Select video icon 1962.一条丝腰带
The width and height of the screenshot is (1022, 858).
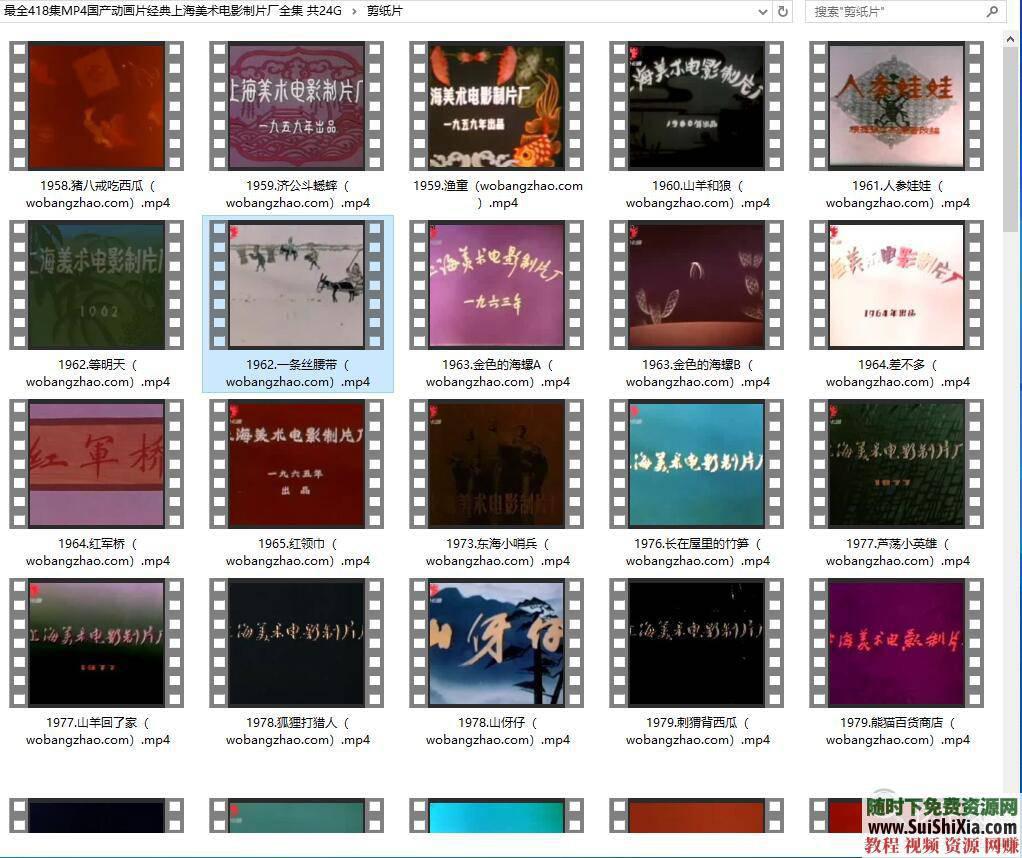(x=297, y=285)
